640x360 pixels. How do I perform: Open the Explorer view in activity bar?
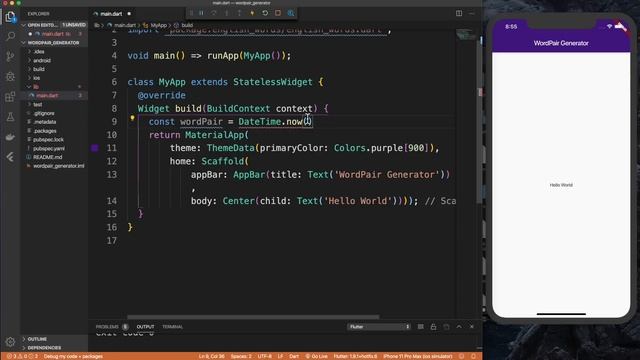click(10, 17)
